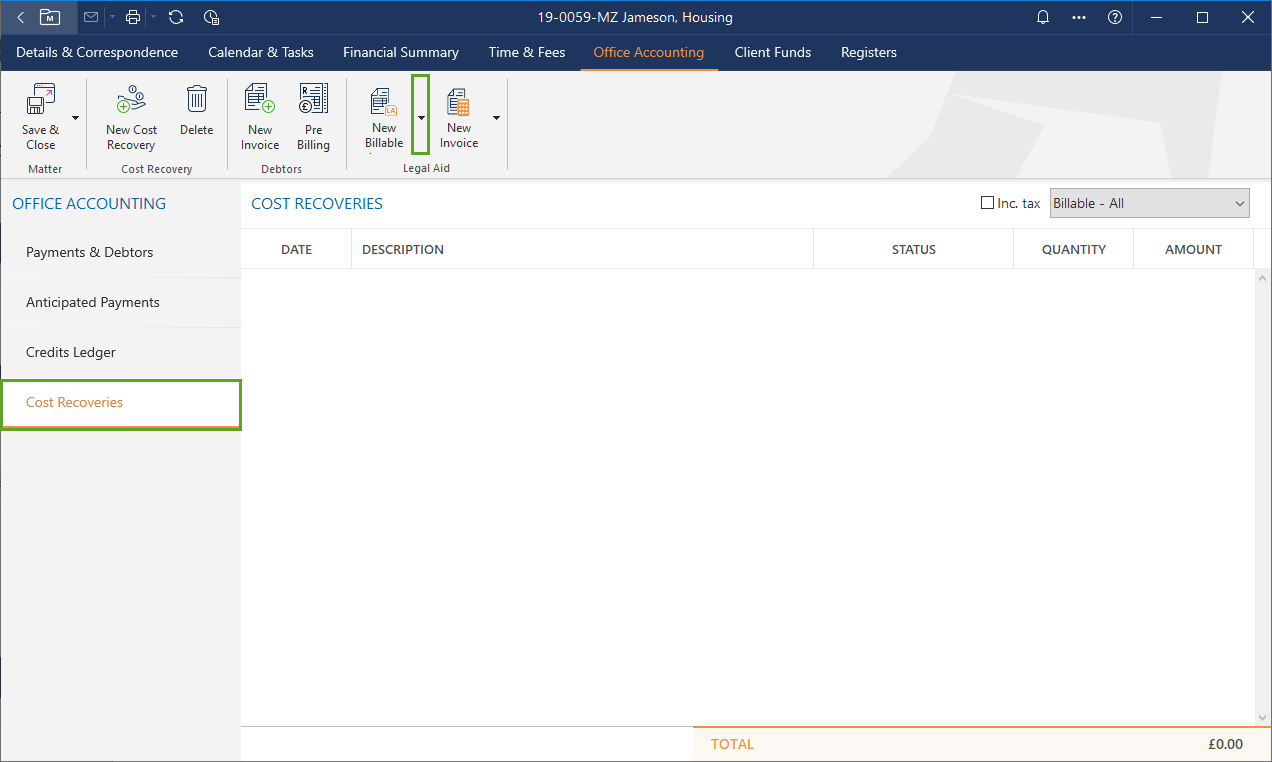This screenshot has width=1272, height=762.
Task: Open the Billable - All filter dropdown
Action: 1150,203
